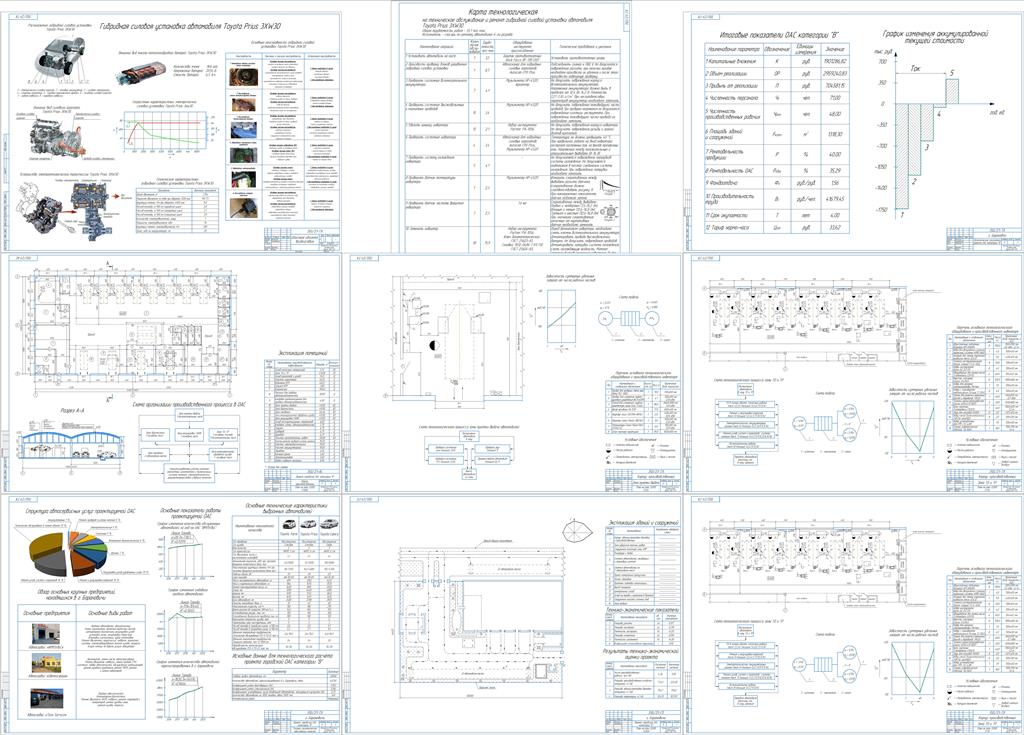Select the yellow service building photo
The width and height of the screenshot is (1024, 735).
pyautogui.click(x=46, y=663)
